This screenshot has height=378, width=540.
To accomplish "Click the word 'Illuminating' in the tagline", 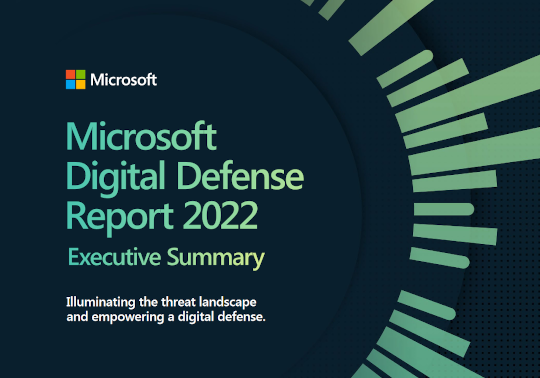I will pyautogui.click(x=101, y=302).
